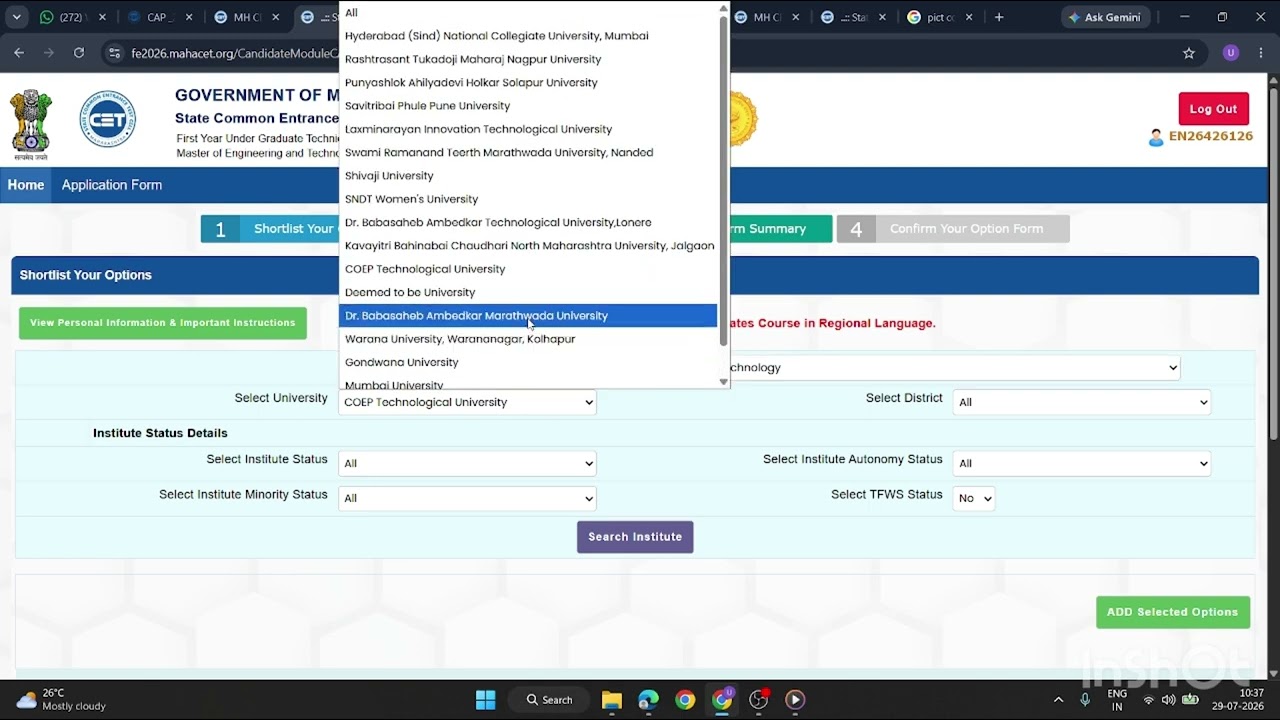Open a new browser tab
The width and height of the screenshot is (1280, 720).
998,17
